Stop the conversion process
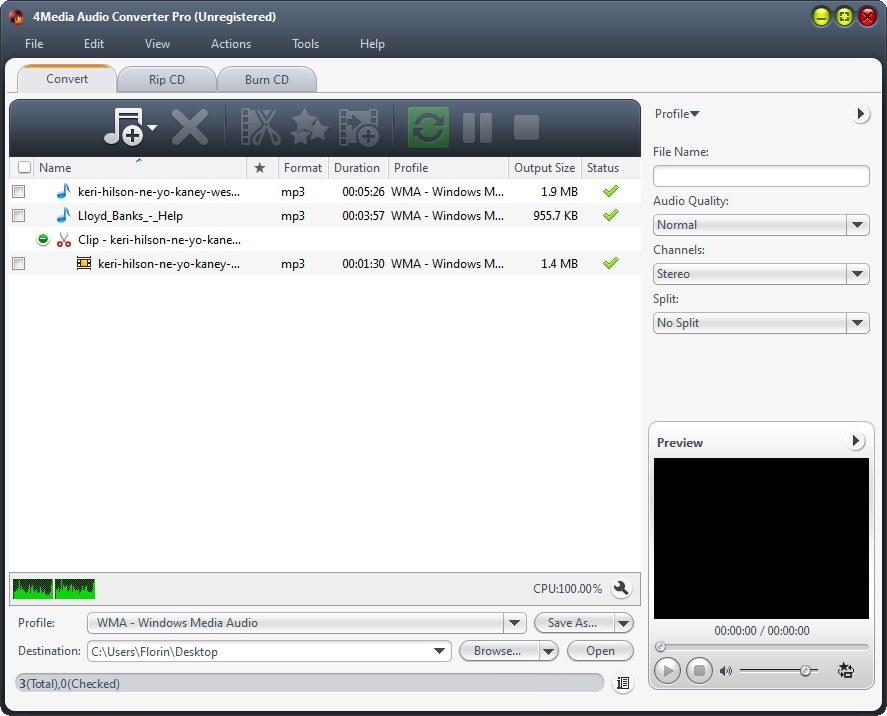The image size is (887, 716). coord(526,127)
